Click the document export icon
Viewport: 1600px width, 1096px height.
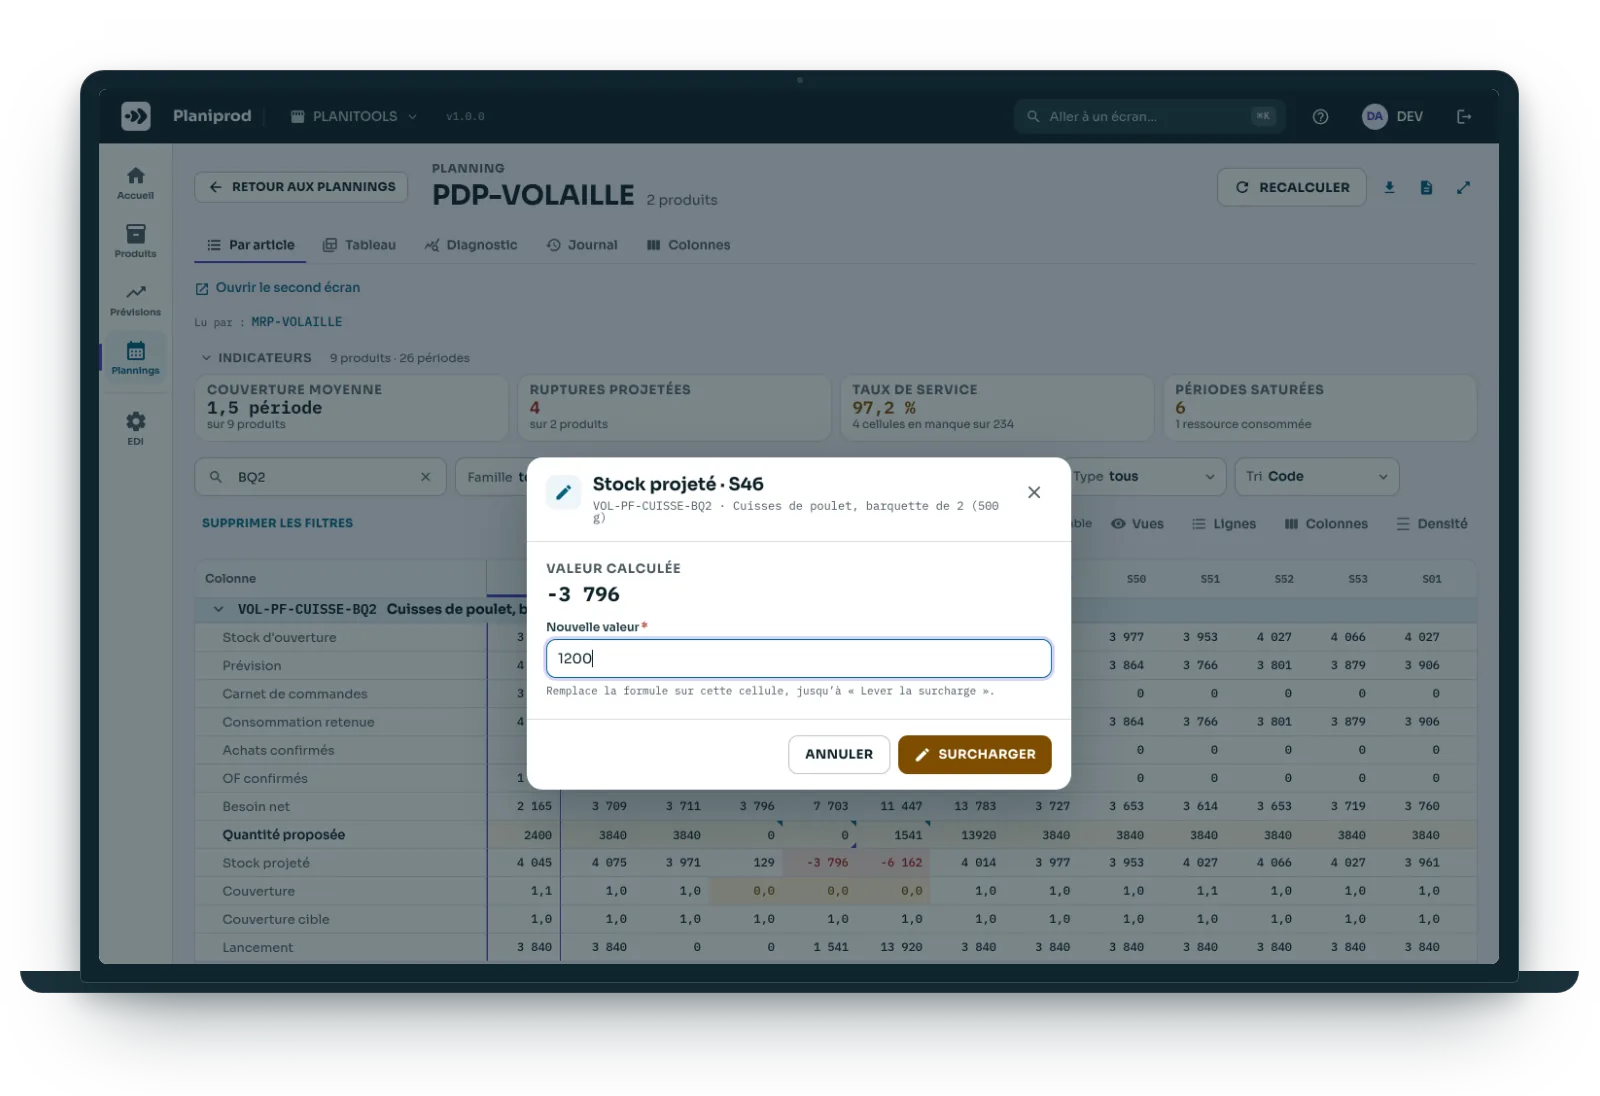[x=1426, y=187]
